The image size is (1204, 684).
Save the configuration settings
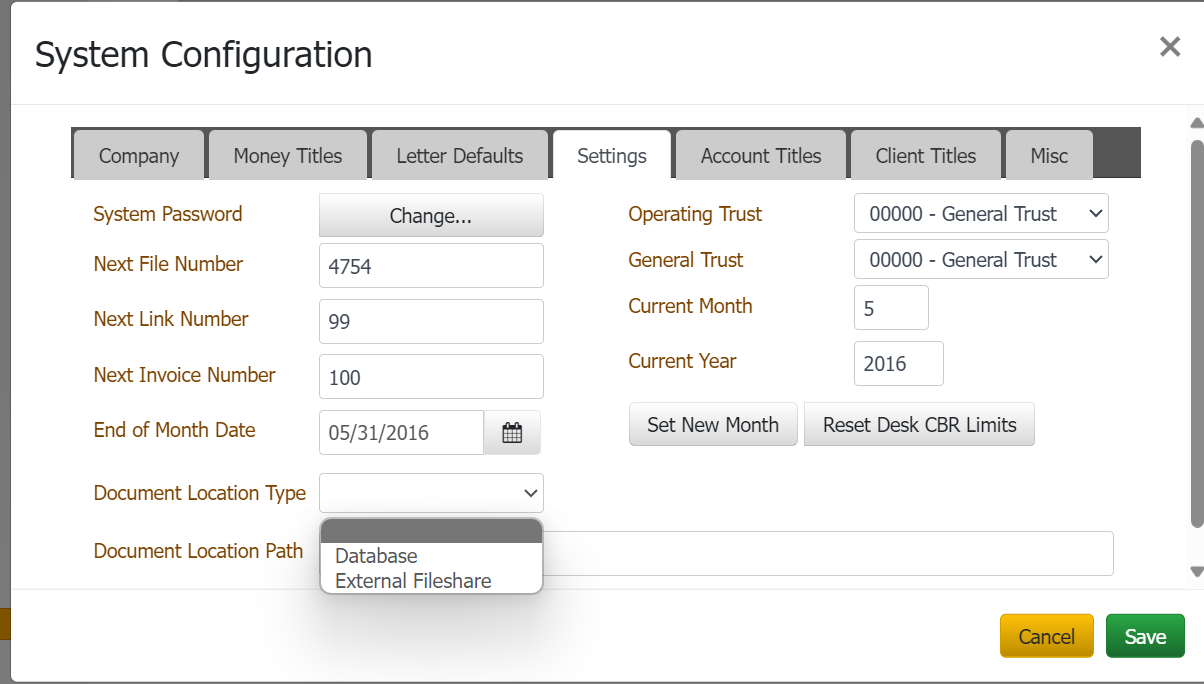(1145, 637)
